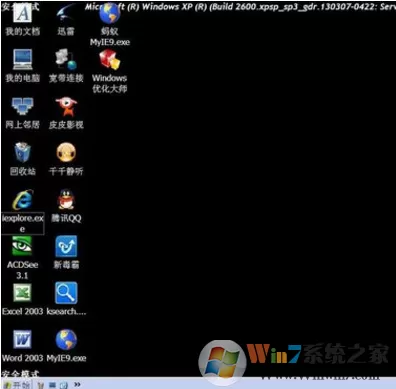
Task: Click the 开始 Start button
Action: pyautogui.click(x=16, y=385)
